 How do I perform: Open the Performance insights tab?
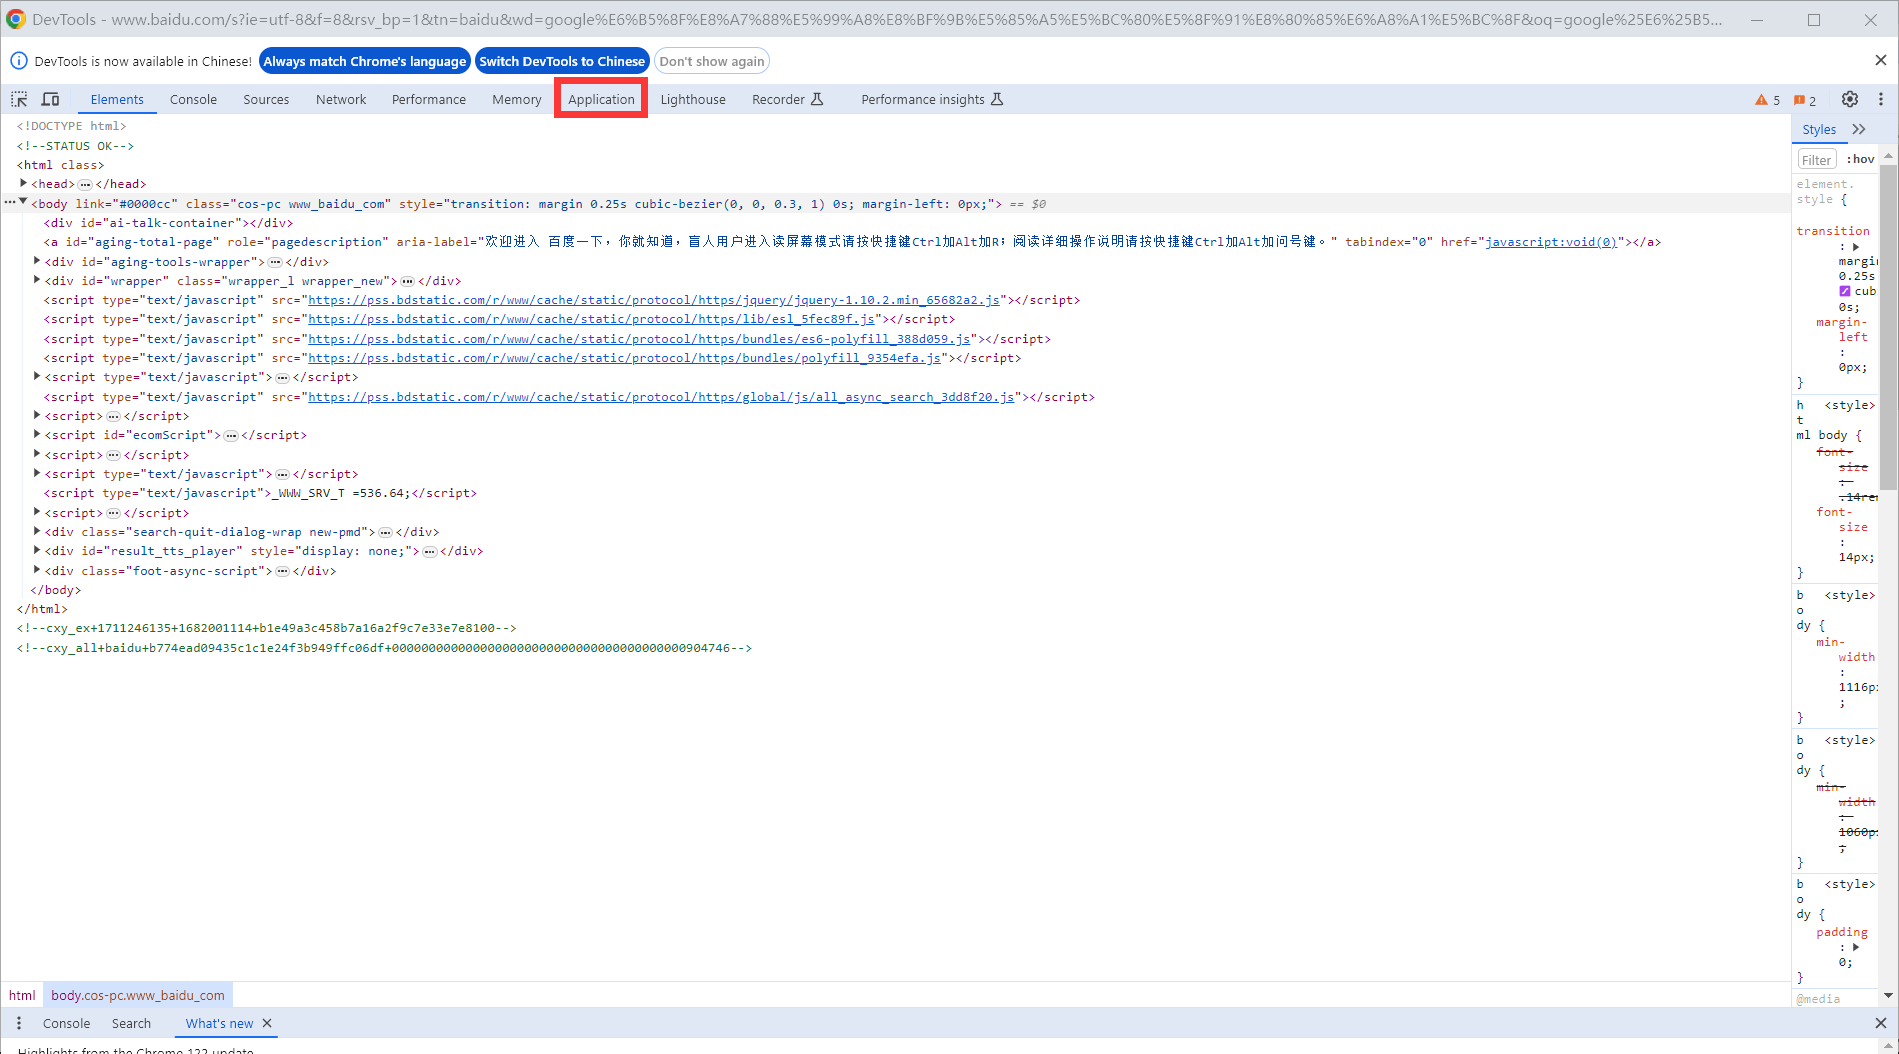(931, 99)
